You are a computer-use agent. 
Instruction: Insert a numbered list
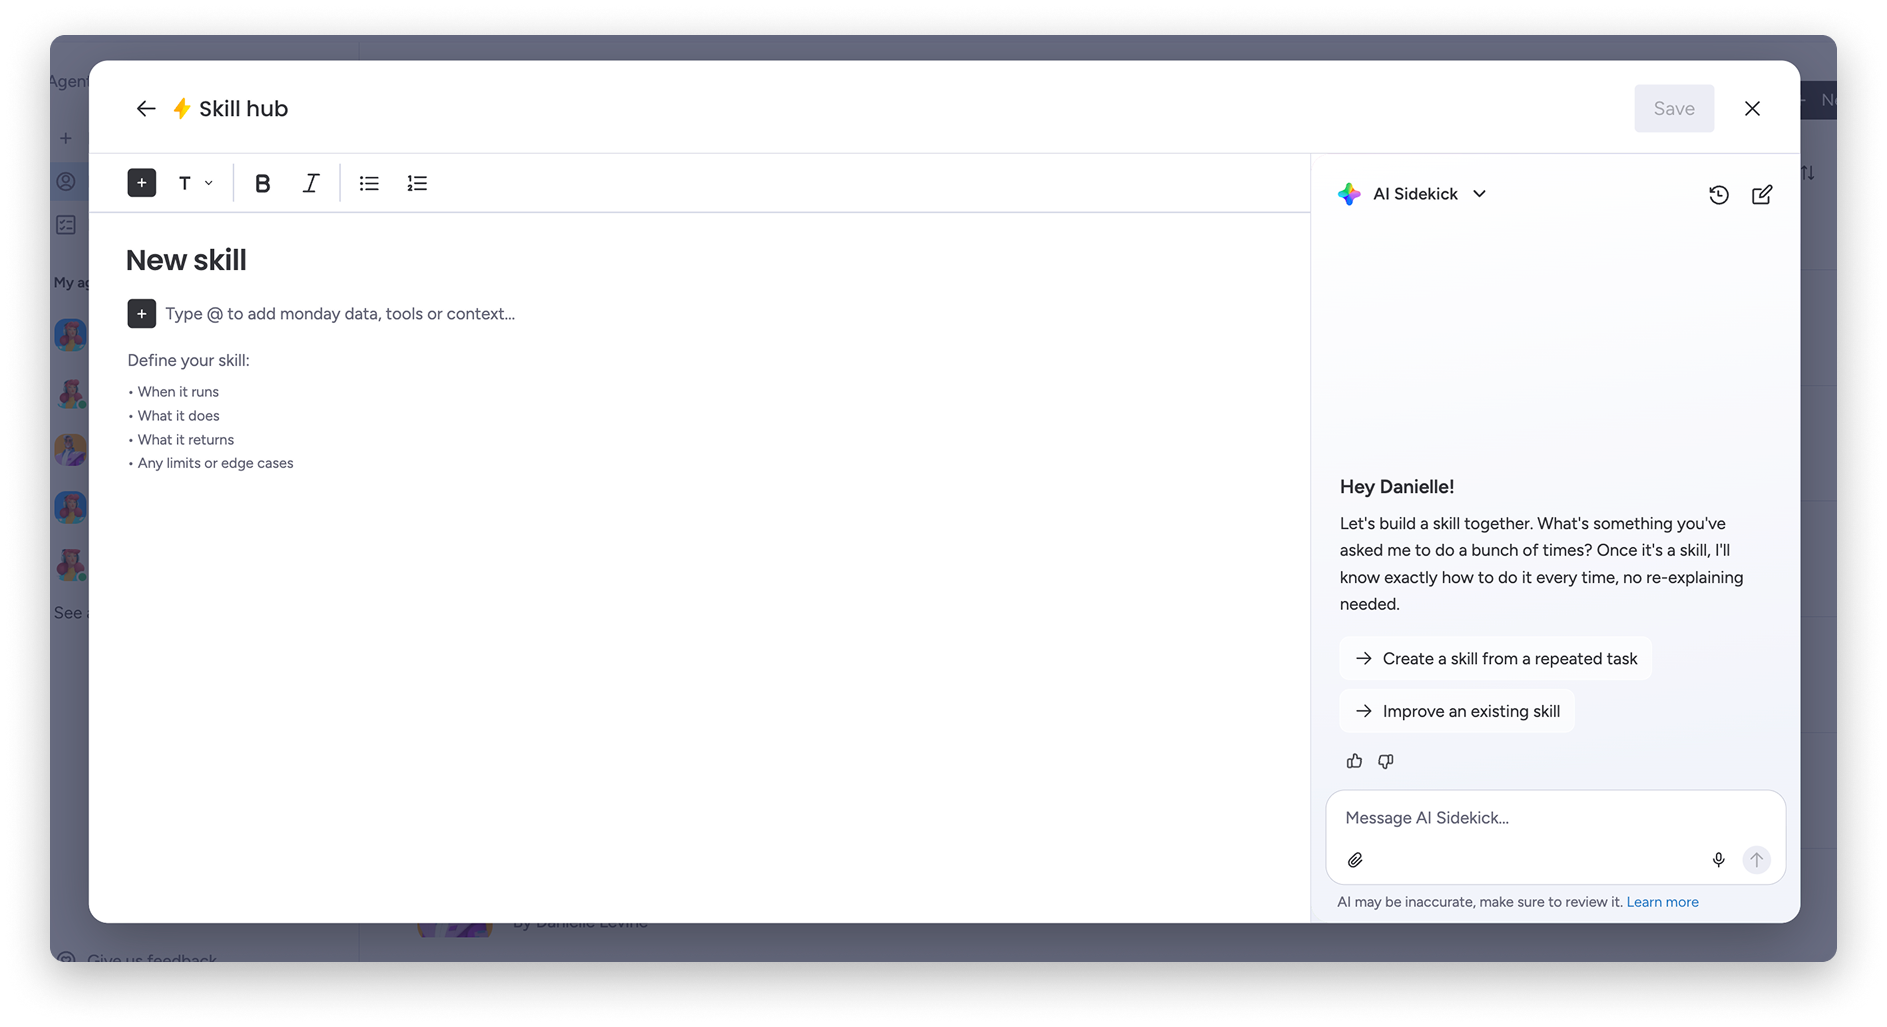[x=417, y=183]
